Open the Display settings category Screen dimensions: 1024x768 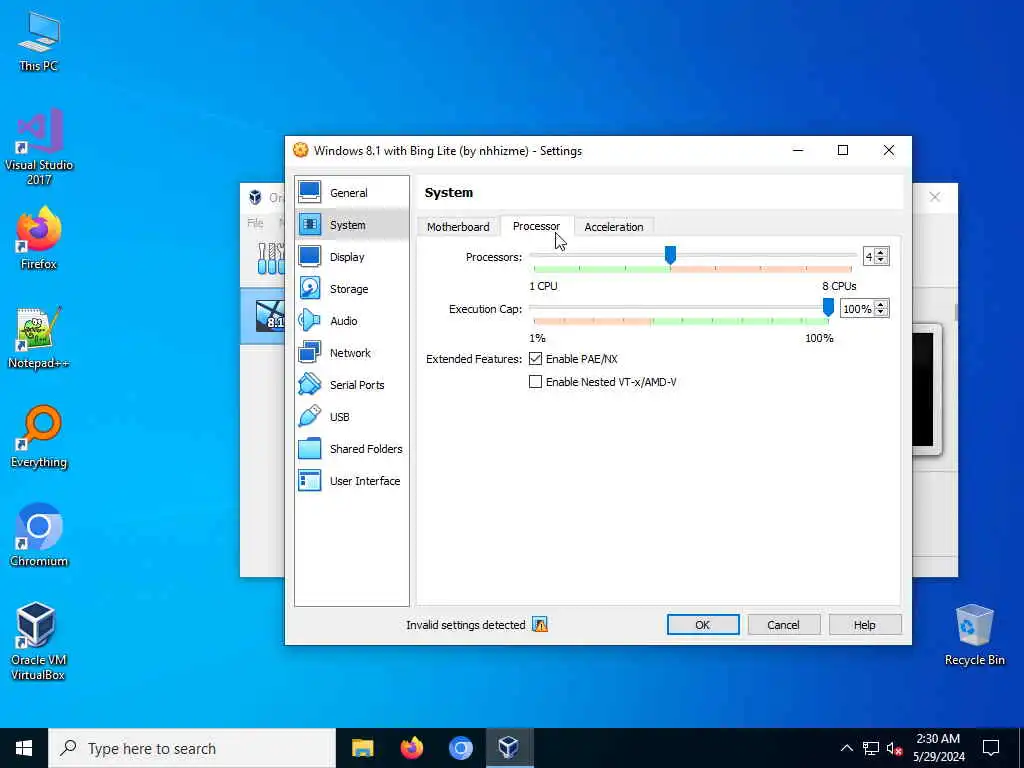click(x=351, y=257)
